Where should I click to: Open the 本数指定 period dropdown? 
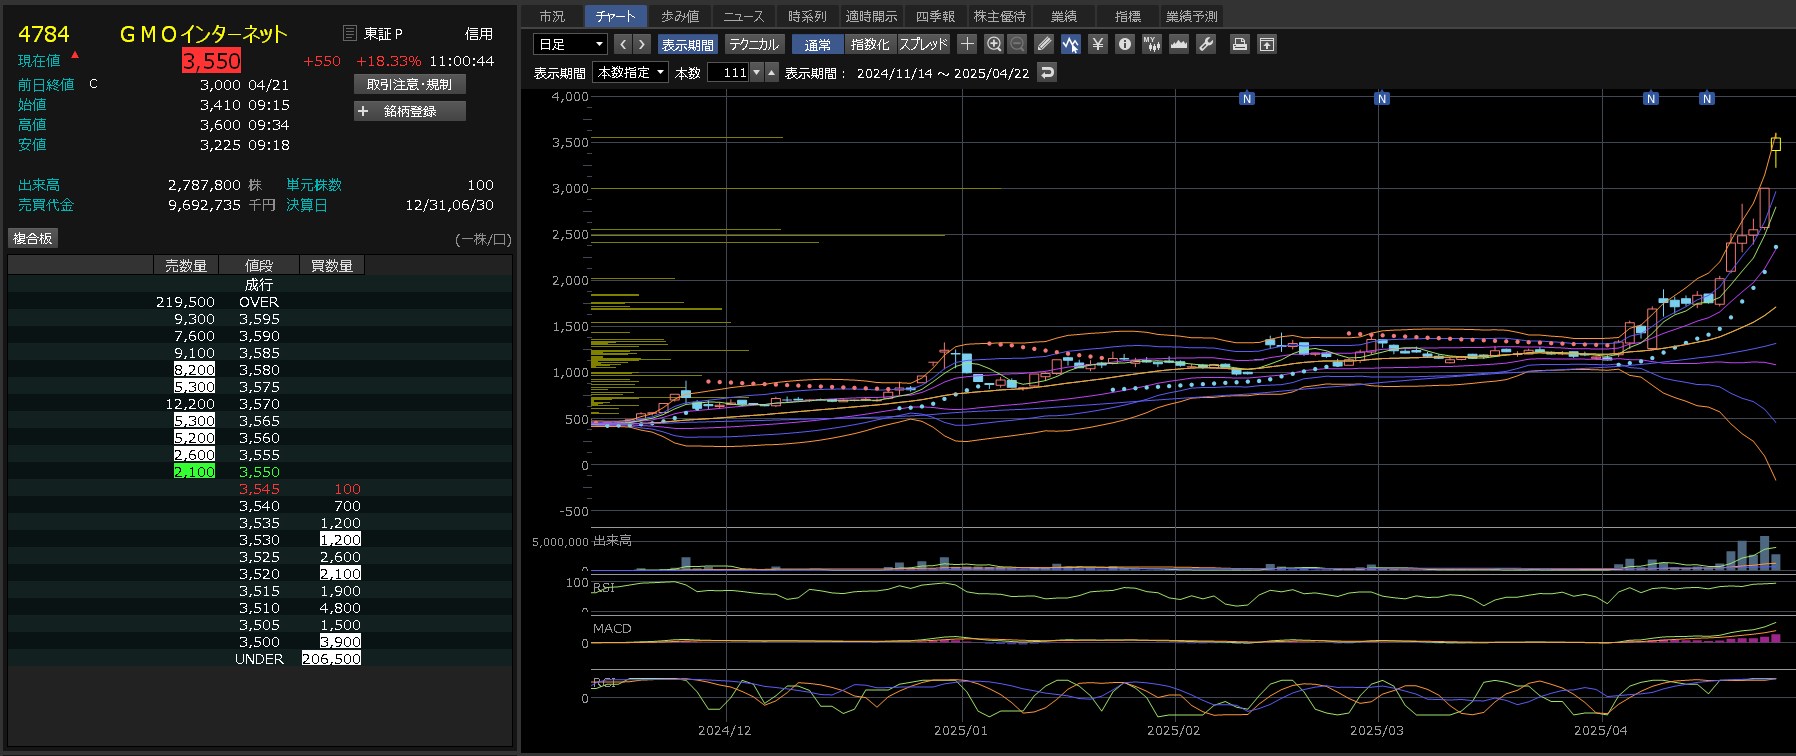631,72
